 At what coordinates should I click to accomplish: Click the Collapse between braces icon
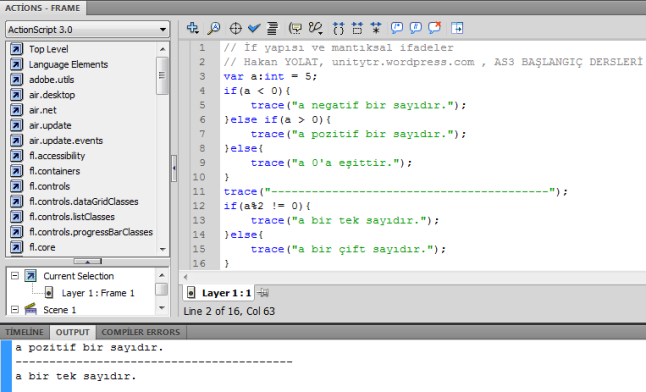pyautogui.click(x=338, y=28)
